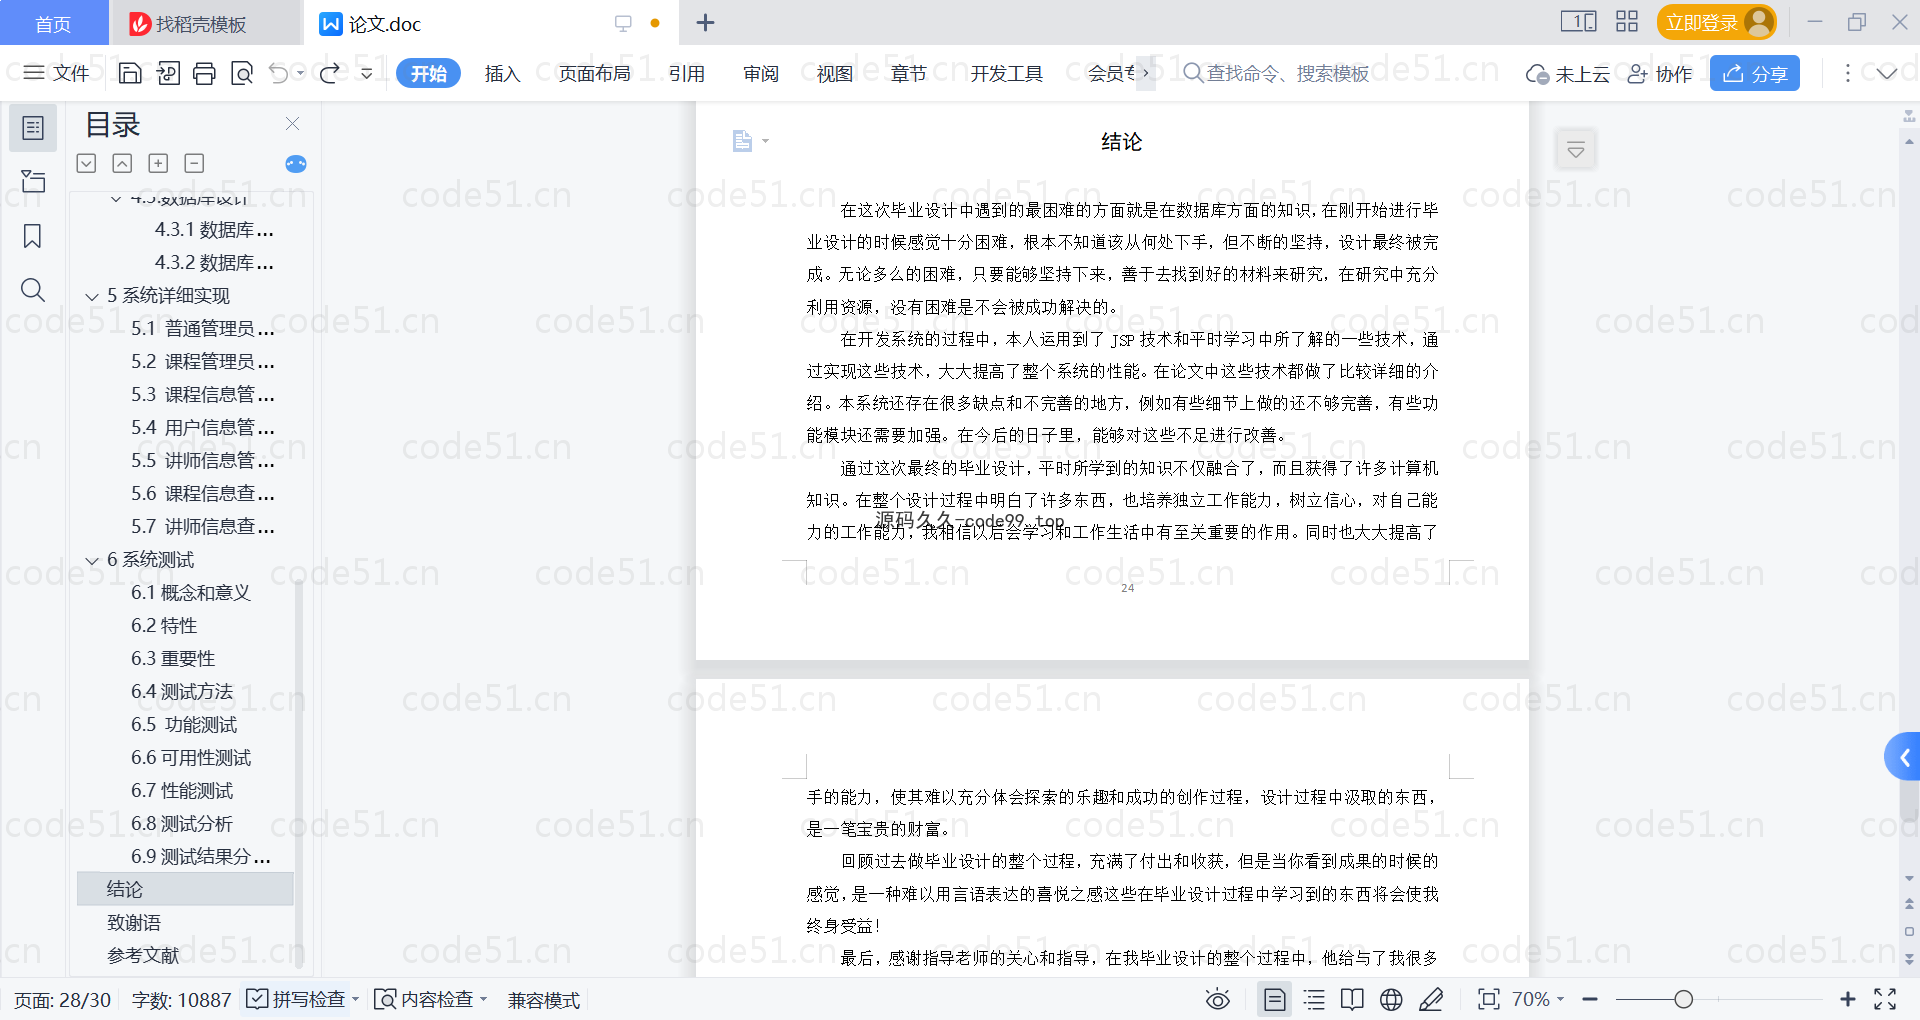Click collapse all headings icon in 目录

coord(122,163)
